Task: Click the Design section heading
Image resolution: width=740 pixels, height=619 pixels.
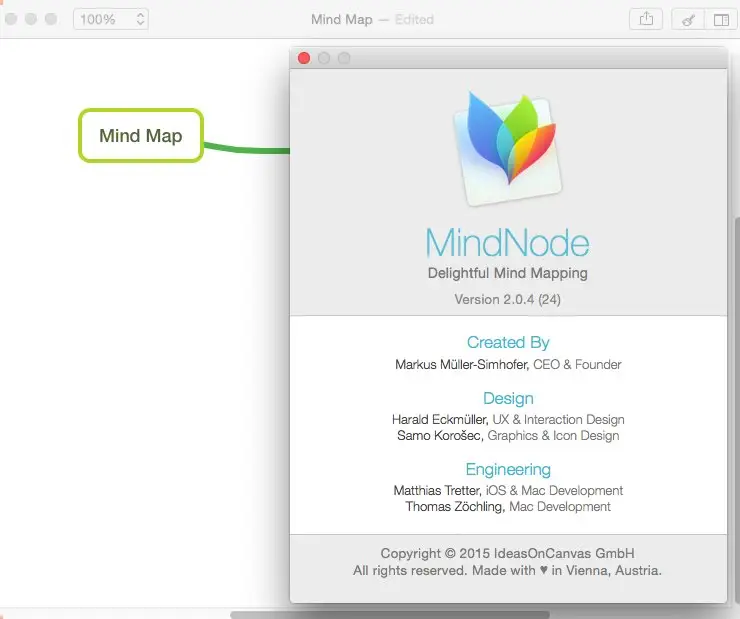Action: pos(508,399)
